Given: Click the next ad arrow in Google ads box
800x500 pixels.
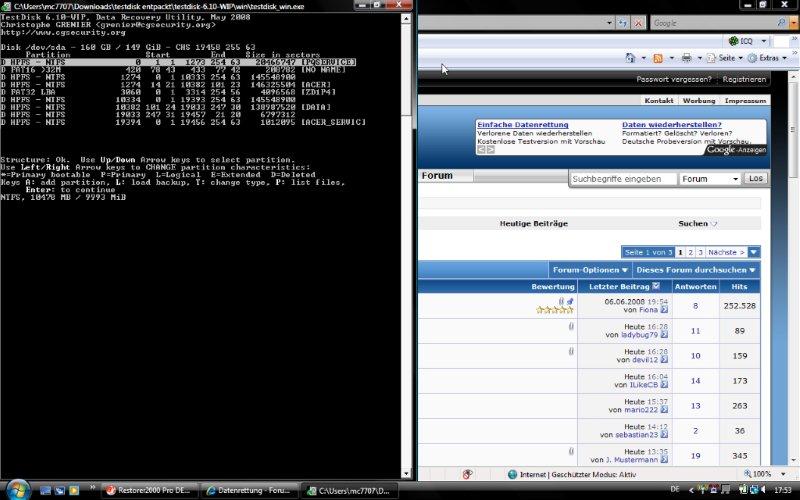Looking at the screenshot, I should (490, 149).
